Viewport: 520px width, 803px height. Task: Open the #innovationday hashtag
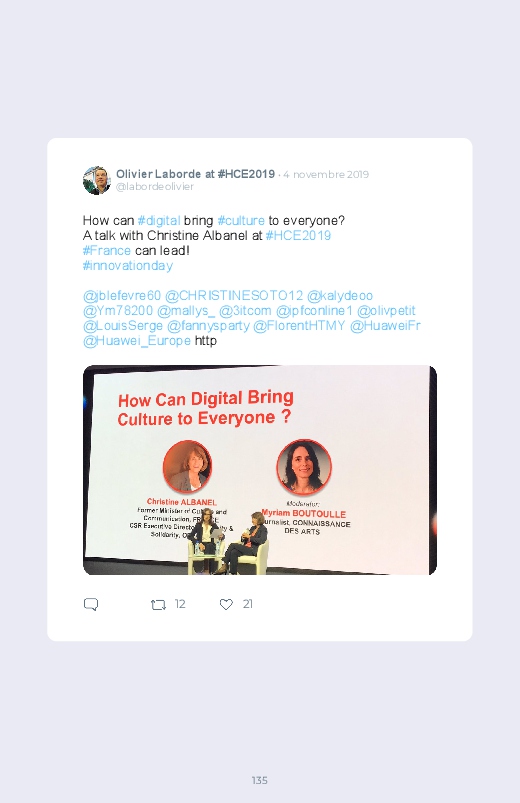(x=128, y=265)
